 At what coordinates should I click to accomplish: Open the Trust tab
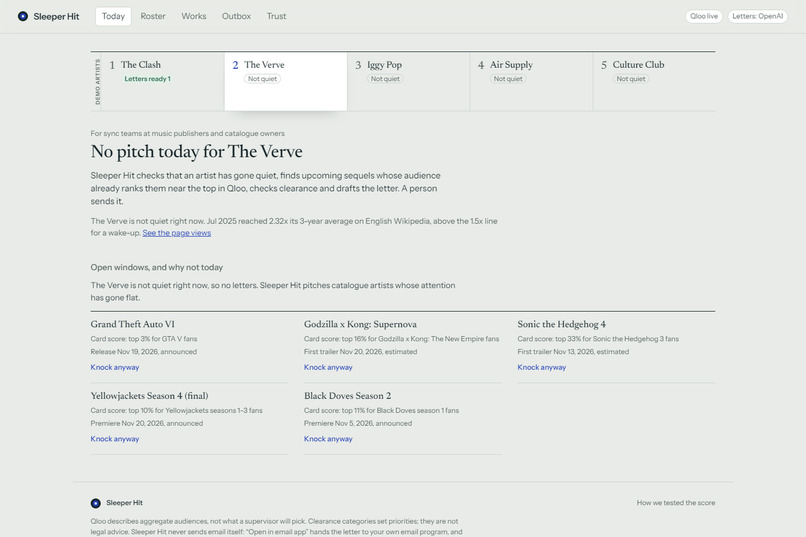pyautogui.click(x=276, y=16)
